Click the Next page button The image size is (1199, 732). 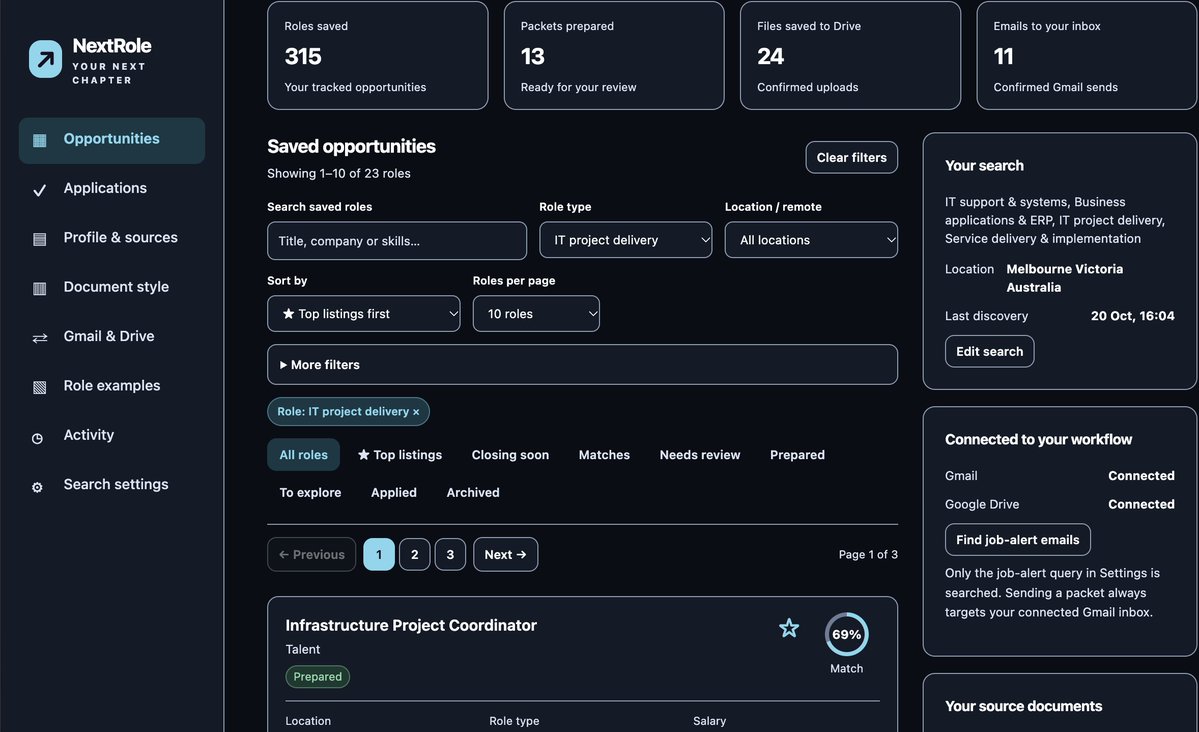point(505,555)
